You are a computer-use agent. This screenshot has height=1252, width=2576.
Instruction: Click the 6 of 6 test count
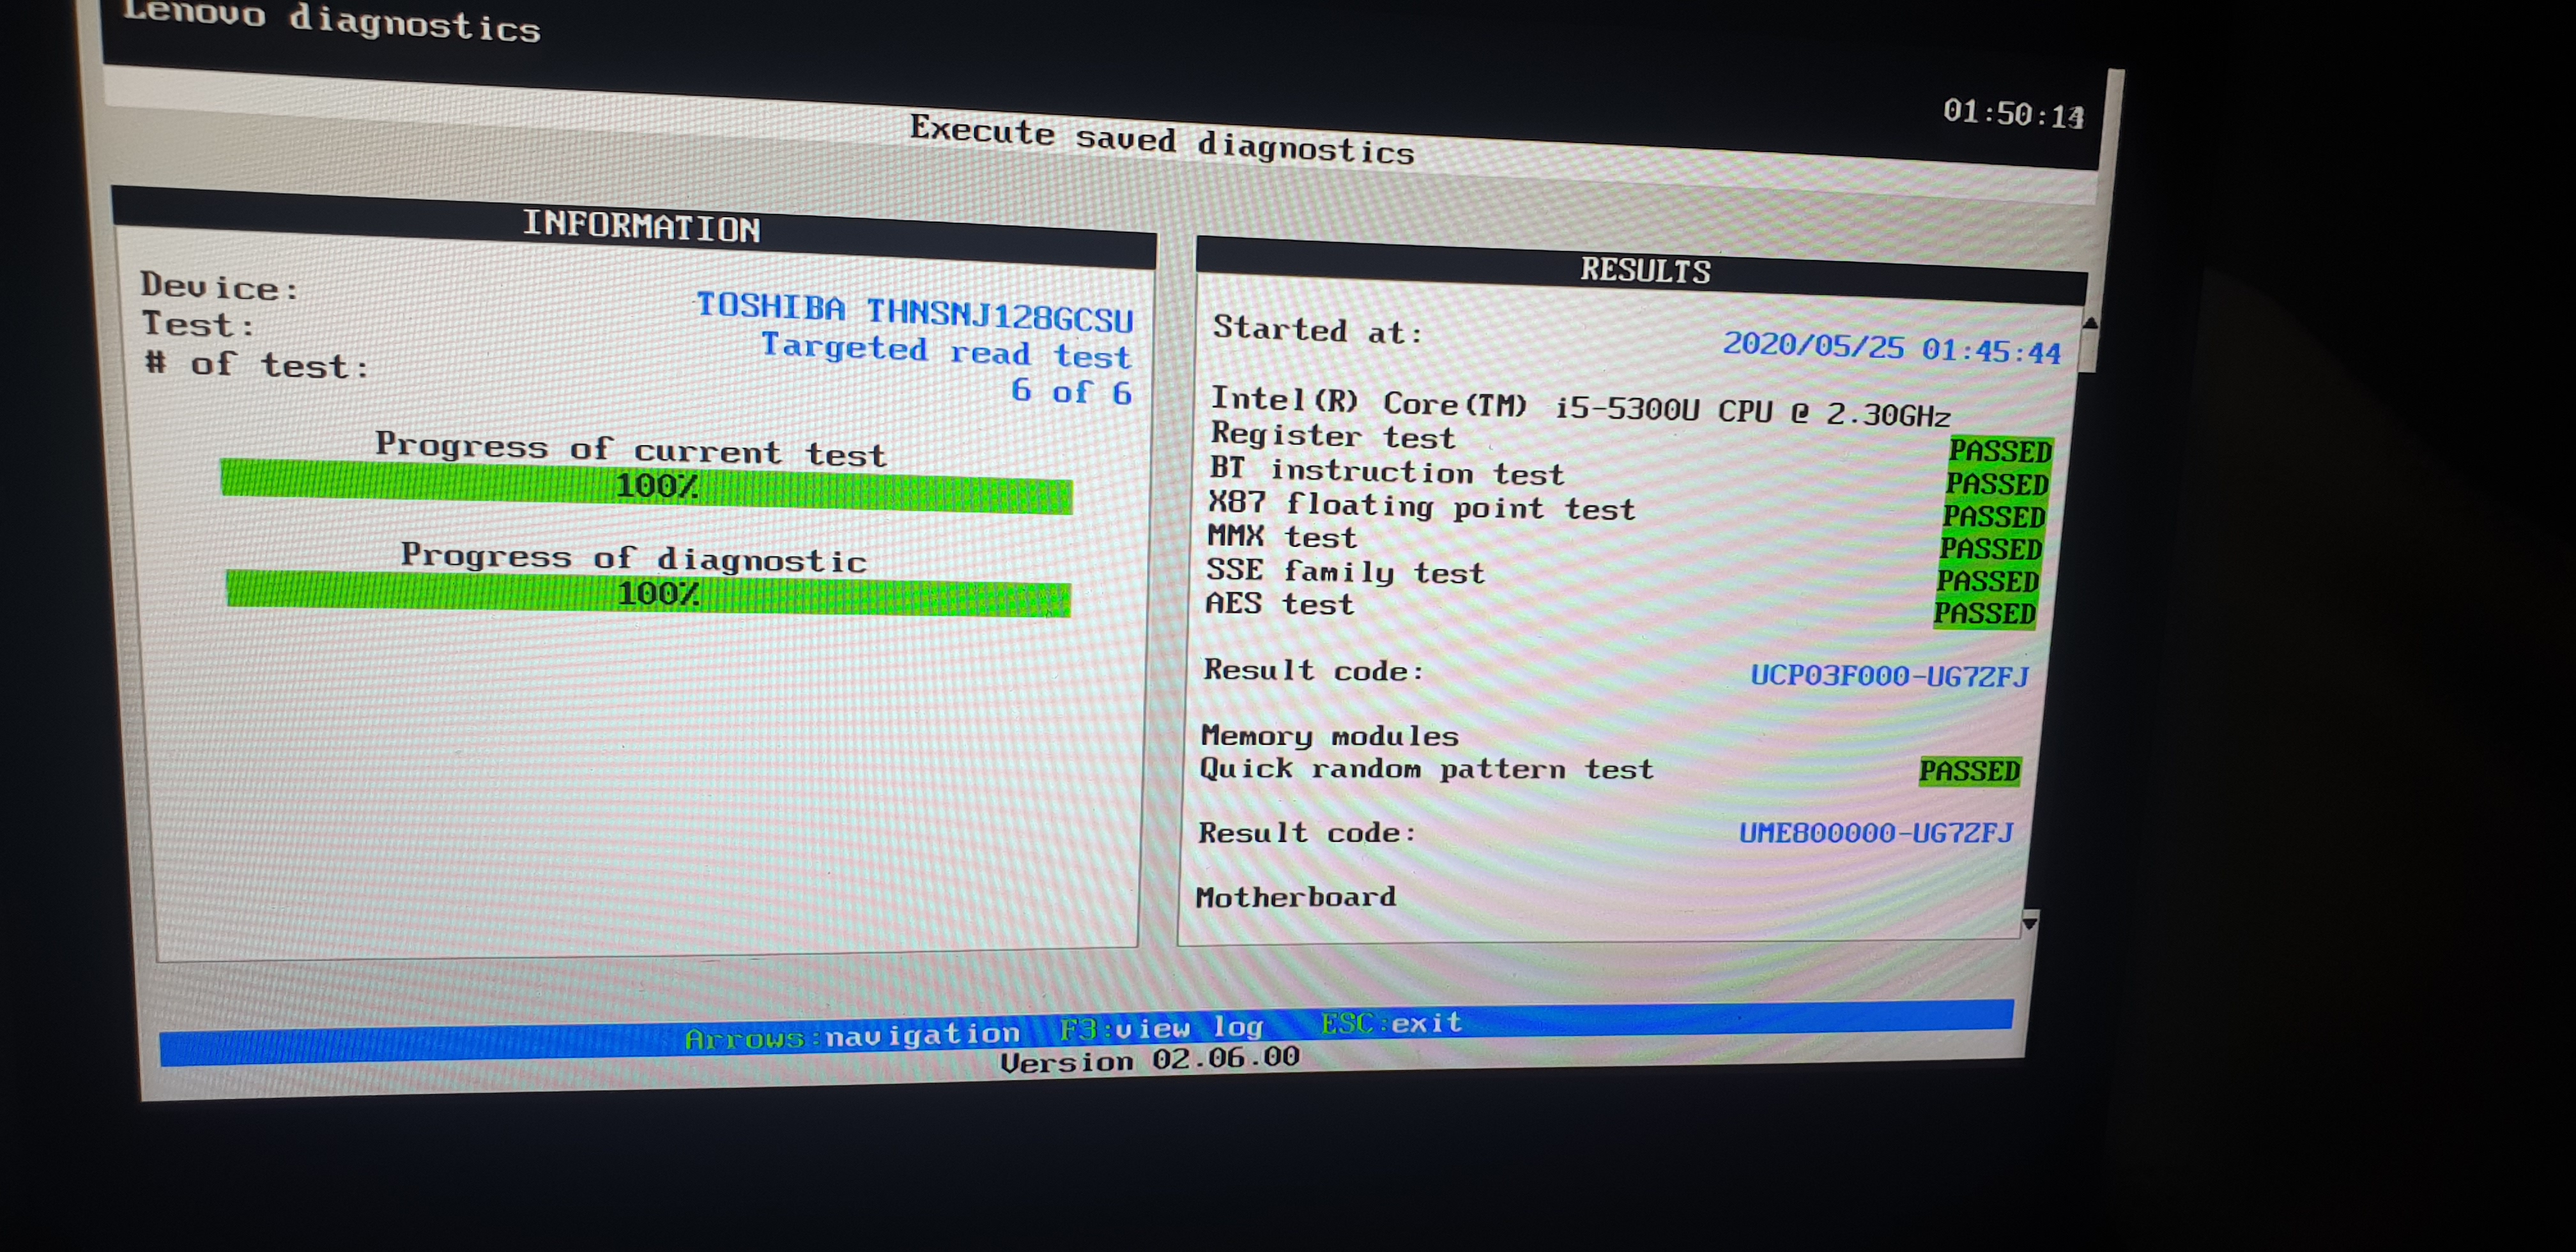point(1071,391)
